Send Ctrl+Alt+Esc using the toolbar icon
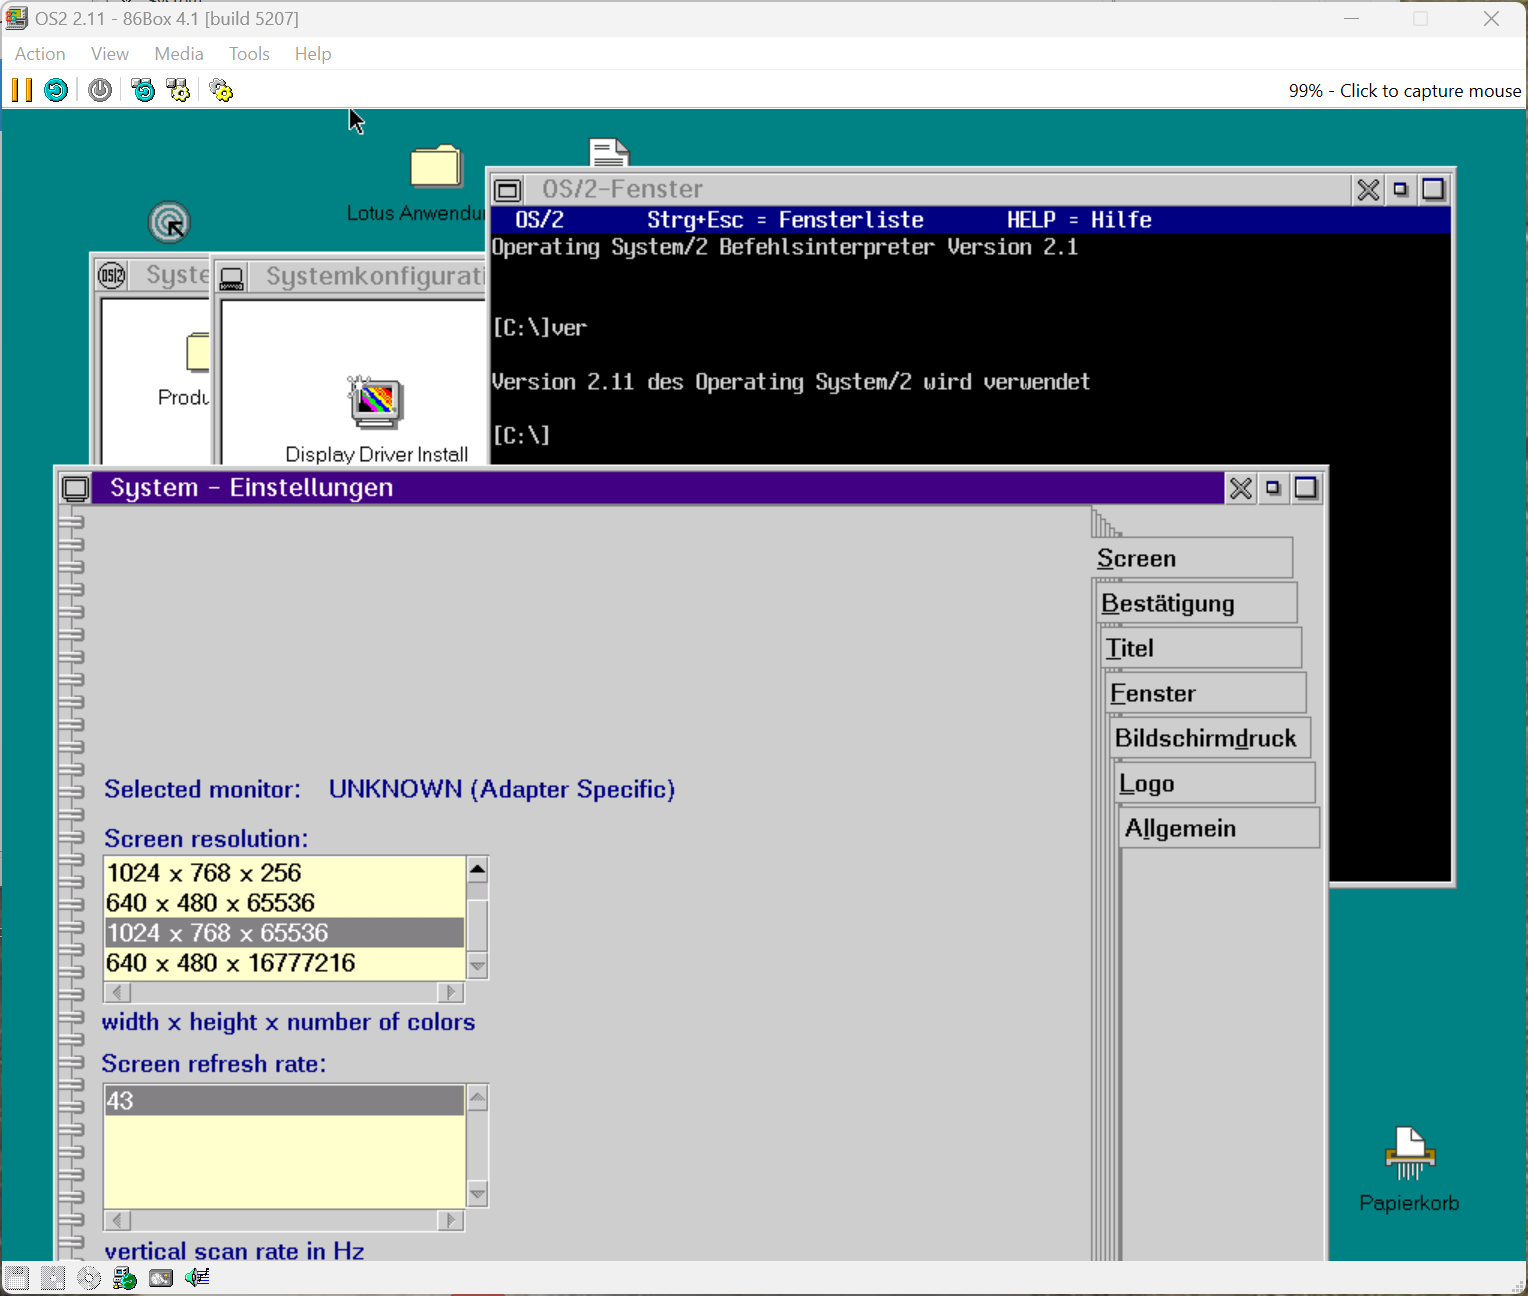The width and height of the screenshot is (1528, 1296). [178, 90]
